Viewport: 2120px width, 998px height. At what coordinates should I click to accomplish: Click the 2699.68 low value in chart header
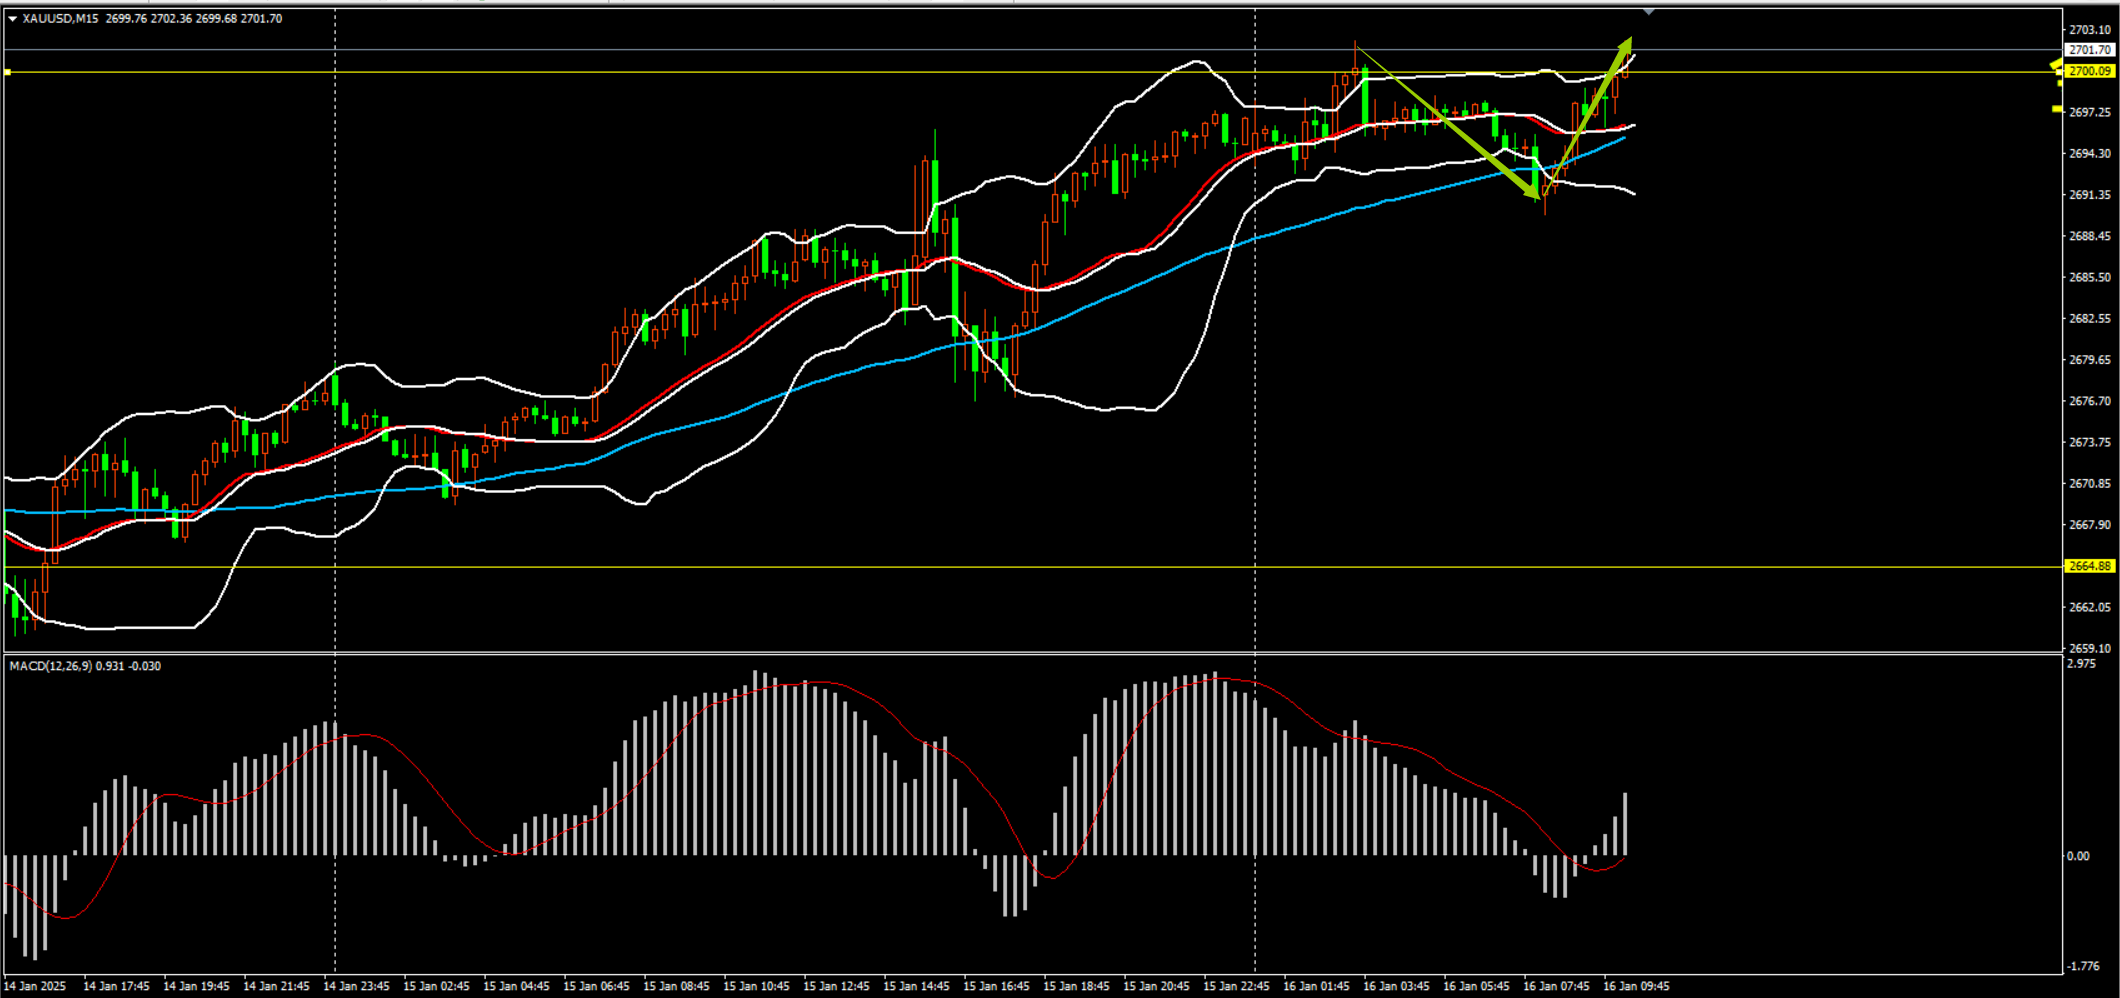[x=217, y=18]
